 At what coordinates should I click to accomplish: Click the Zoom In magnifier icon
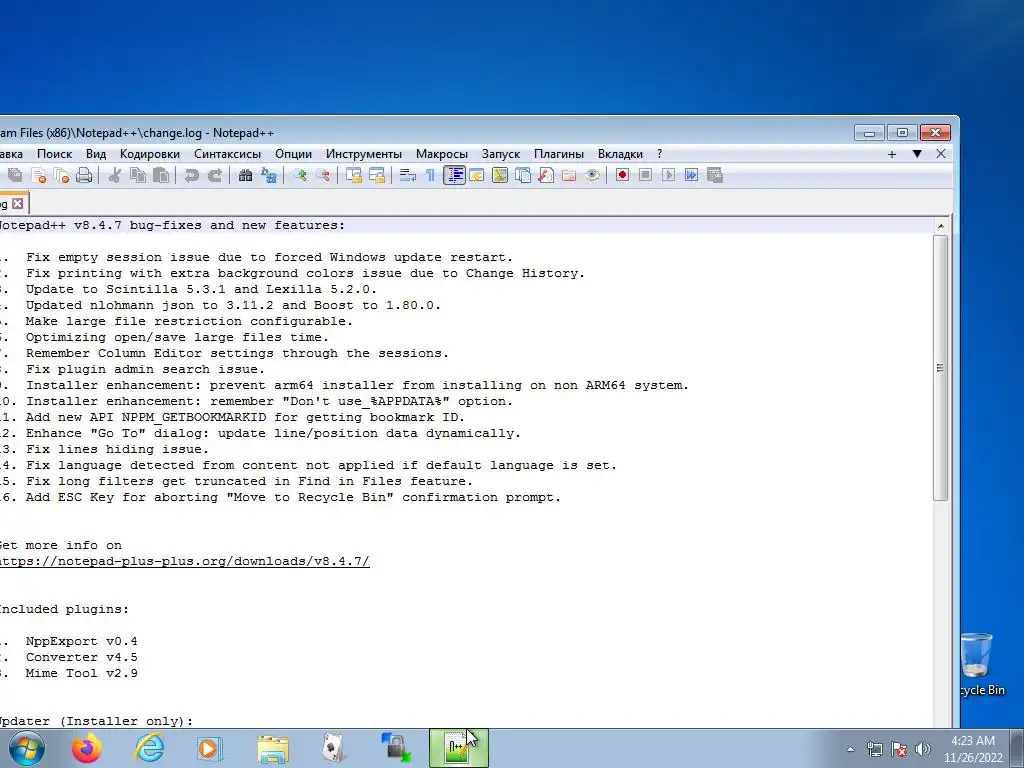point(300,175)
